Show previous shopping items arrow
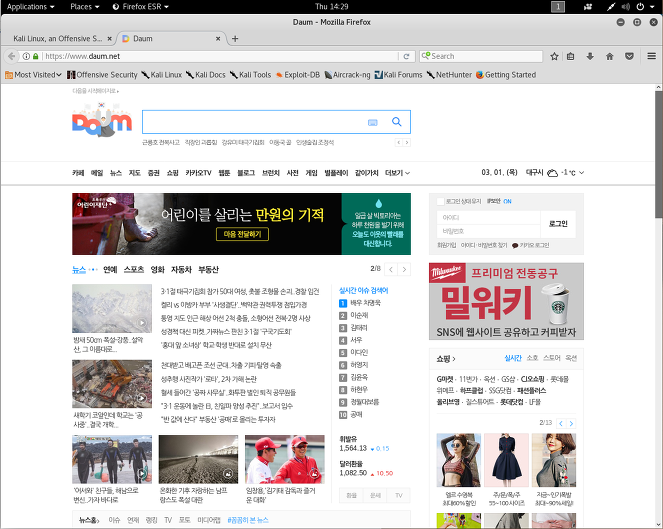 tap(561, 423)
